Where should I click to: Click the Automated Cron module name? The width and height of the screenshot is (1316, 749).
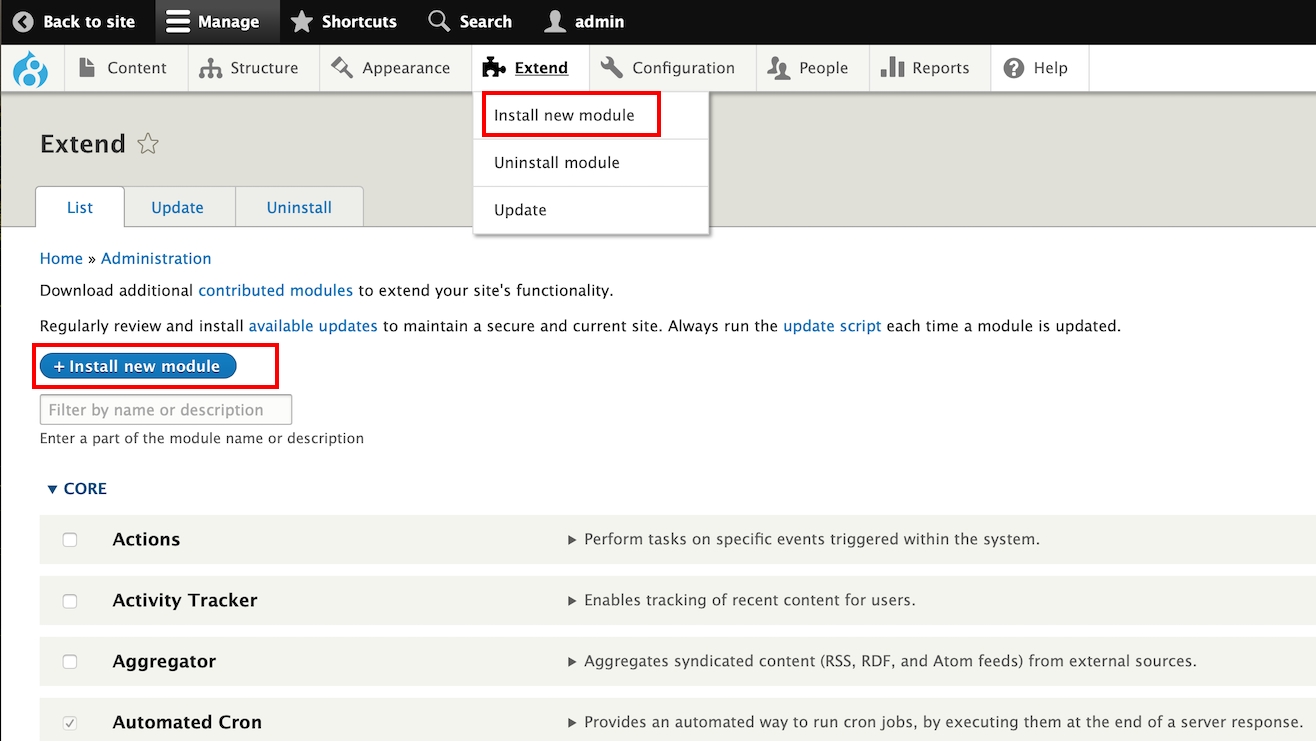point(187,722)
